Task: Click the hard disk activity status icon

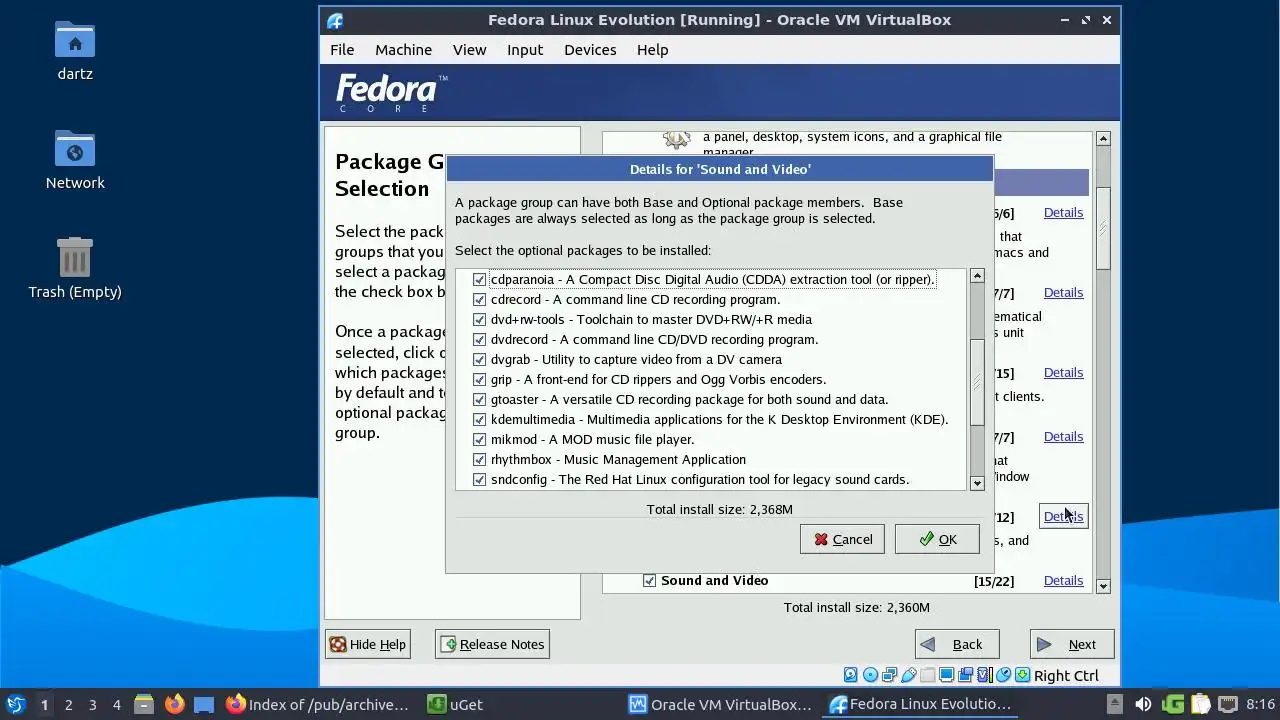Action: (x=850, y=675)
